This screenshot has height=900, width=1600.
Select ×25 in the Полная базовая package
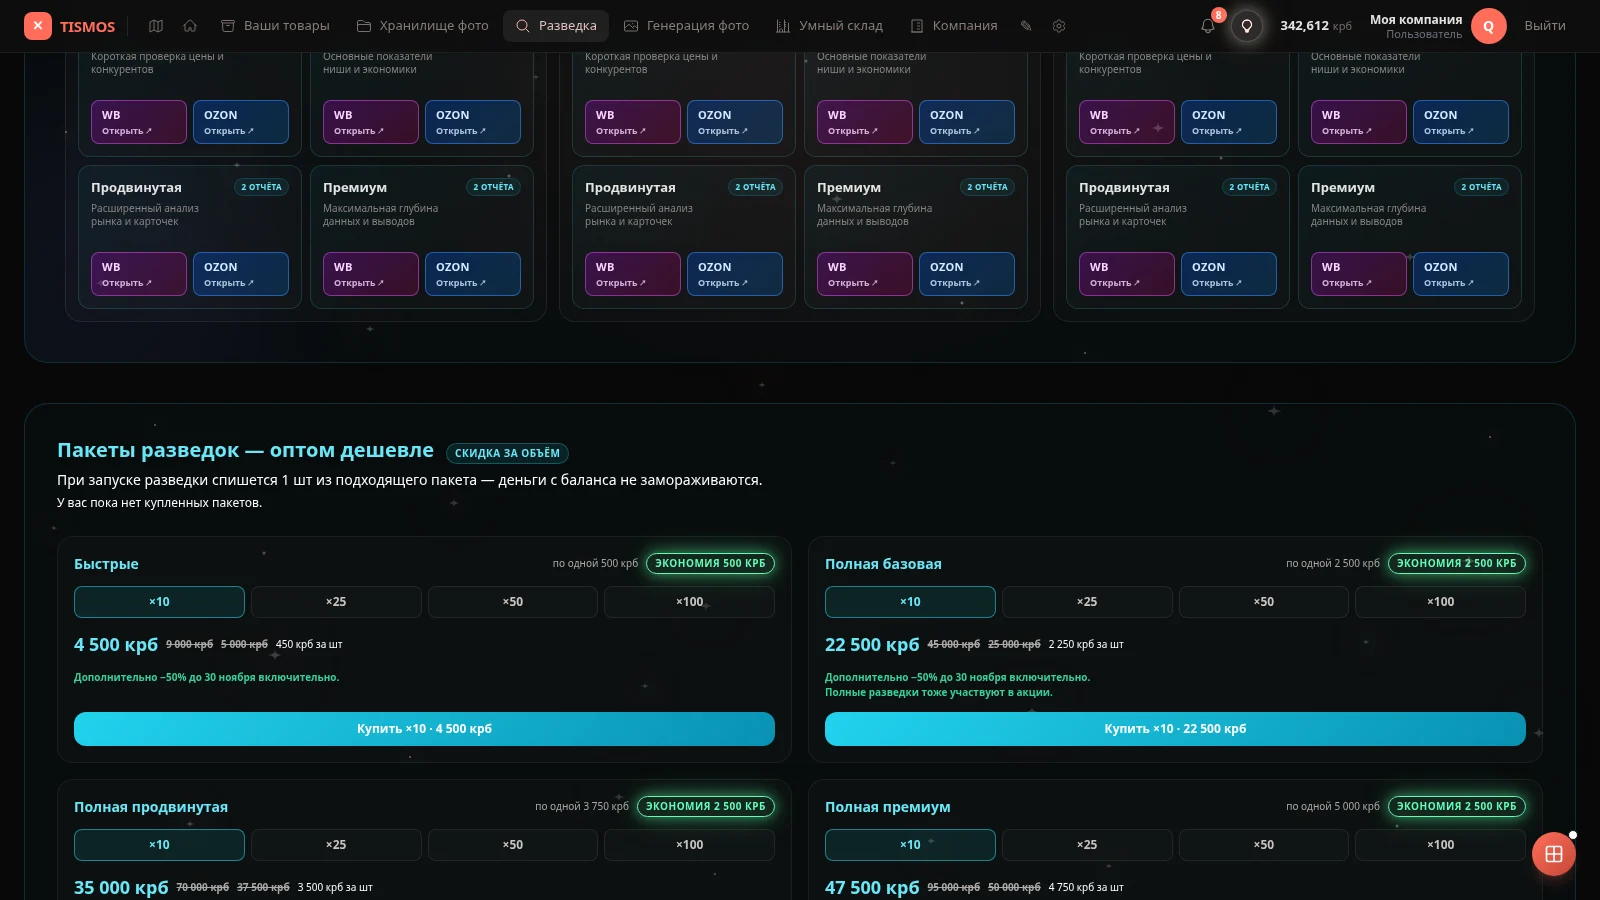1087,602
